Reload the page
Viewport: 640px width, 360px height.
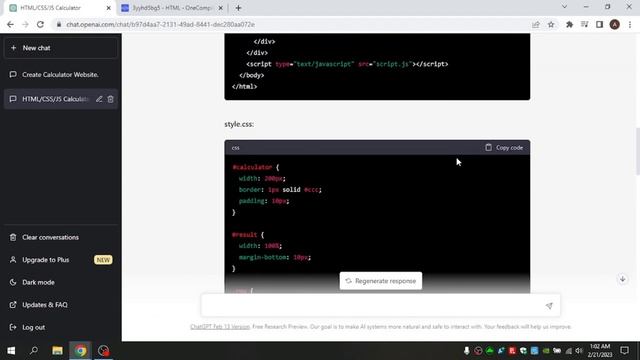[x=40, y=24]
